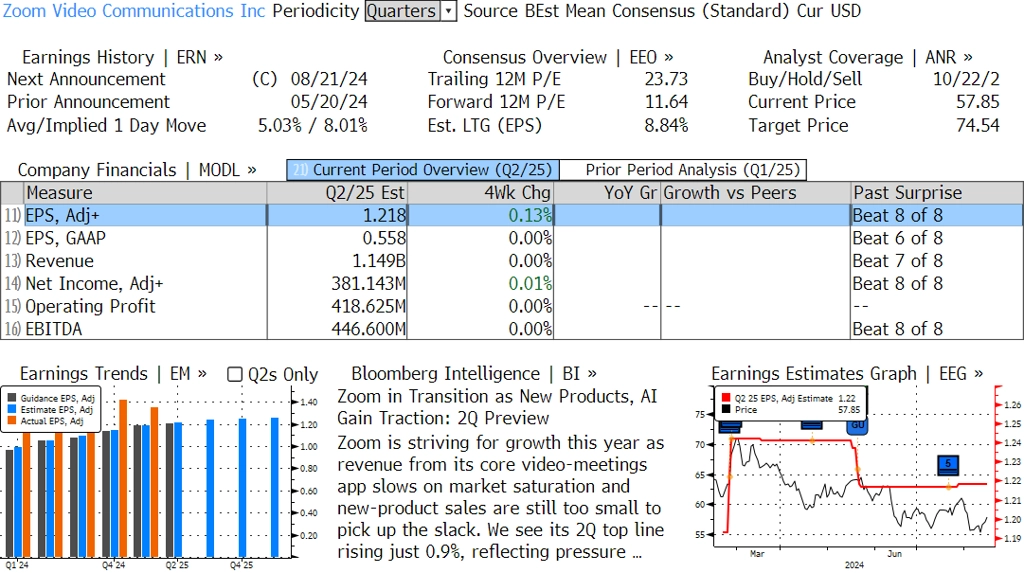Open Earnings History ERN link
The width and height of the screenshot is (1024, 573).
123,57
